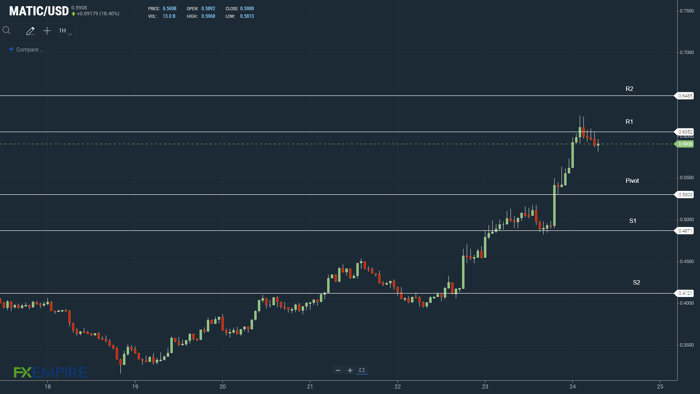
Task: Click the 0.5303 price tag on axis
Action: [x=685, y=195]
